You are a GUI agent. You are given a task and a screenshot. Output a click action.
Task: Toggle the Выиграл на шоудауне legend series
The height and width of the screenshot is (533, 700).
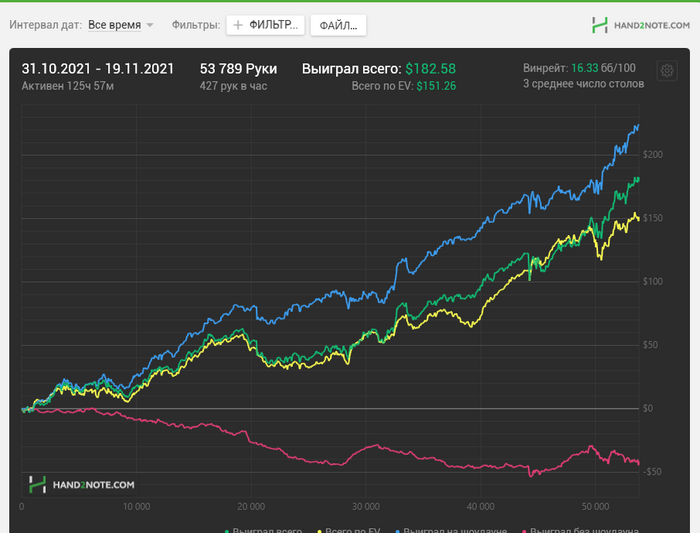[x=451, y=530]
